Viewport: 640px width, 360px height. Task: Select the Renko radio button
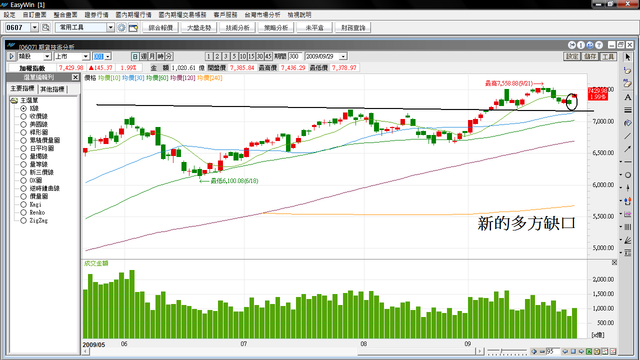24,213
